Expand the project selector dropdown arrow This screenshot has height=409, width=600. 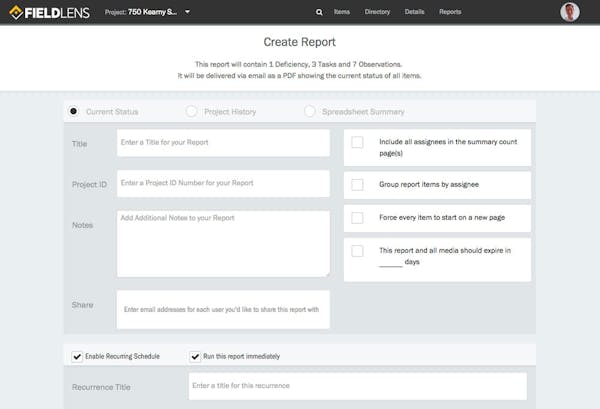point(188,12)
